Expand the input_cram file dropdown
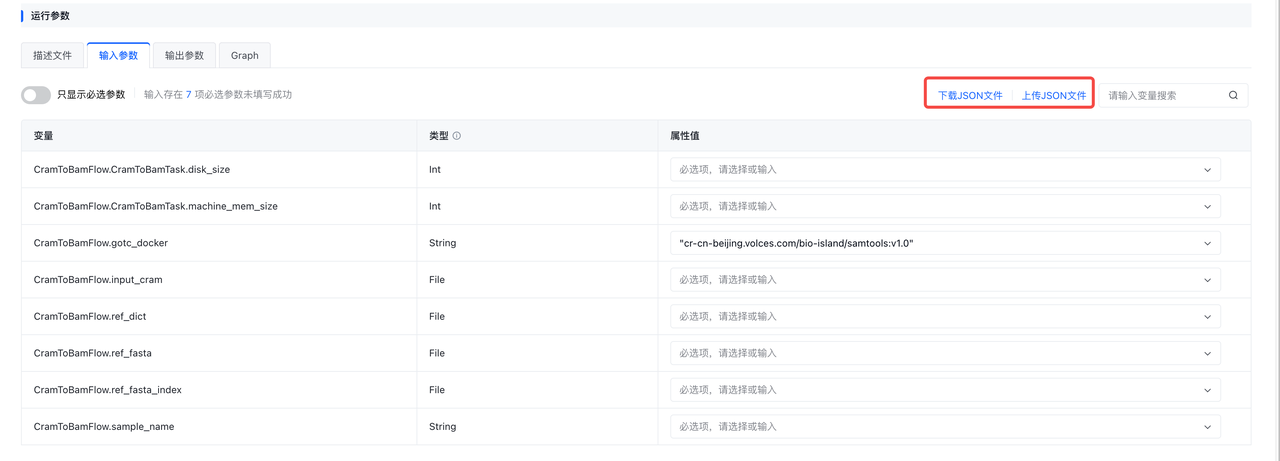The width and height of the screenshot is (1280, 461). pyautogui.click(x=1208, y=280)
